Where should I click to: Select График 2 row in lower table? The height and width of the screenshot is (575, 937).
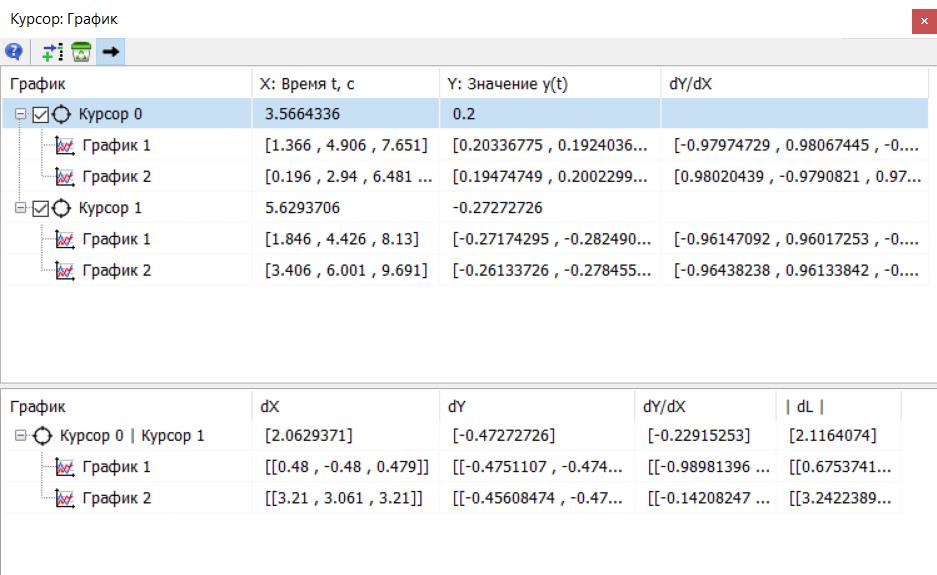pyautogui.click(x=116, y=498)
